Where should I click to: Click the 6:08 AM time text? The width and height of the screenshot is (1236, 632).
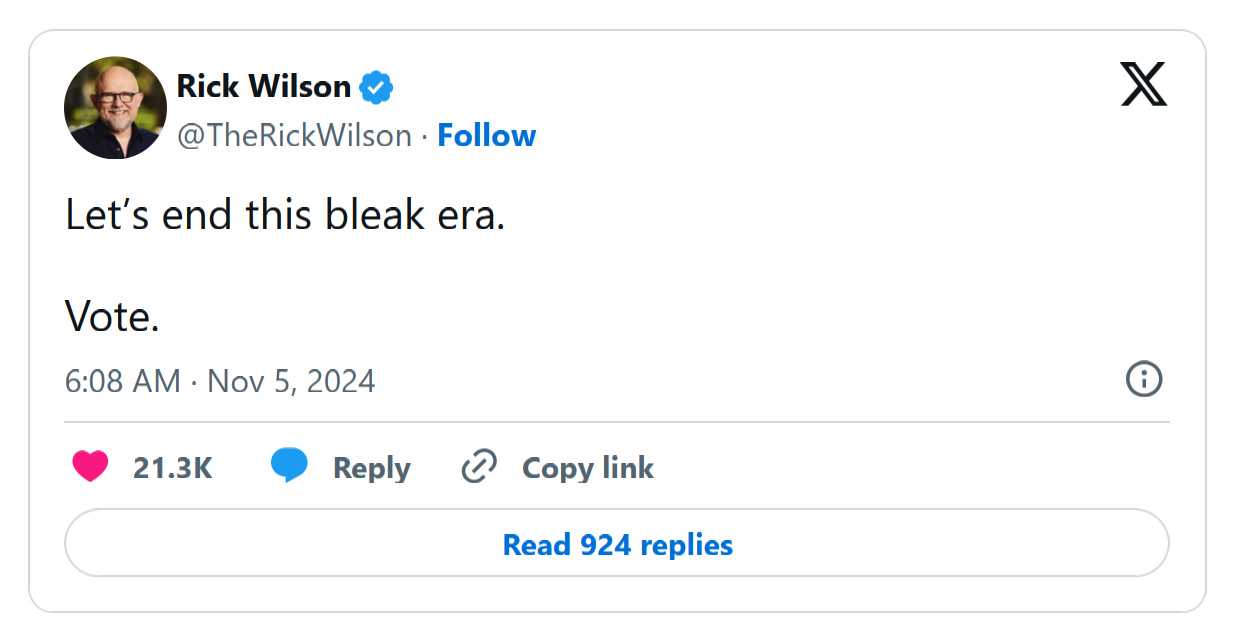[123, 381]
